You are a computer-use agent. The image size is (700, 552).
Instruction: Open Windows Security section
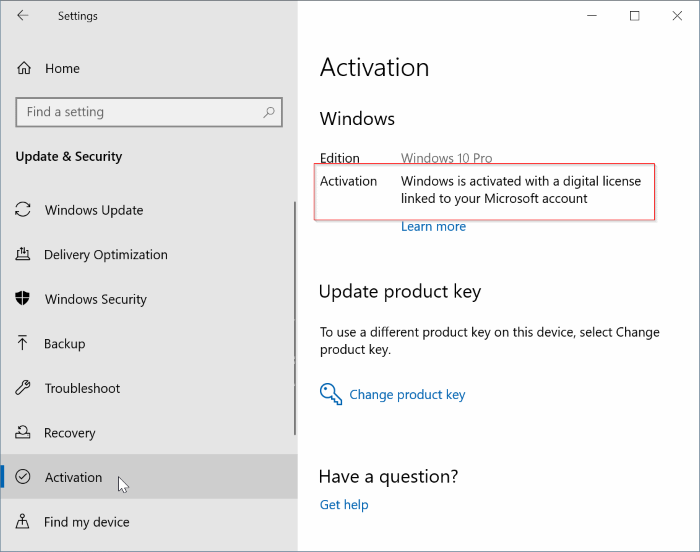(x=149, y=299)
